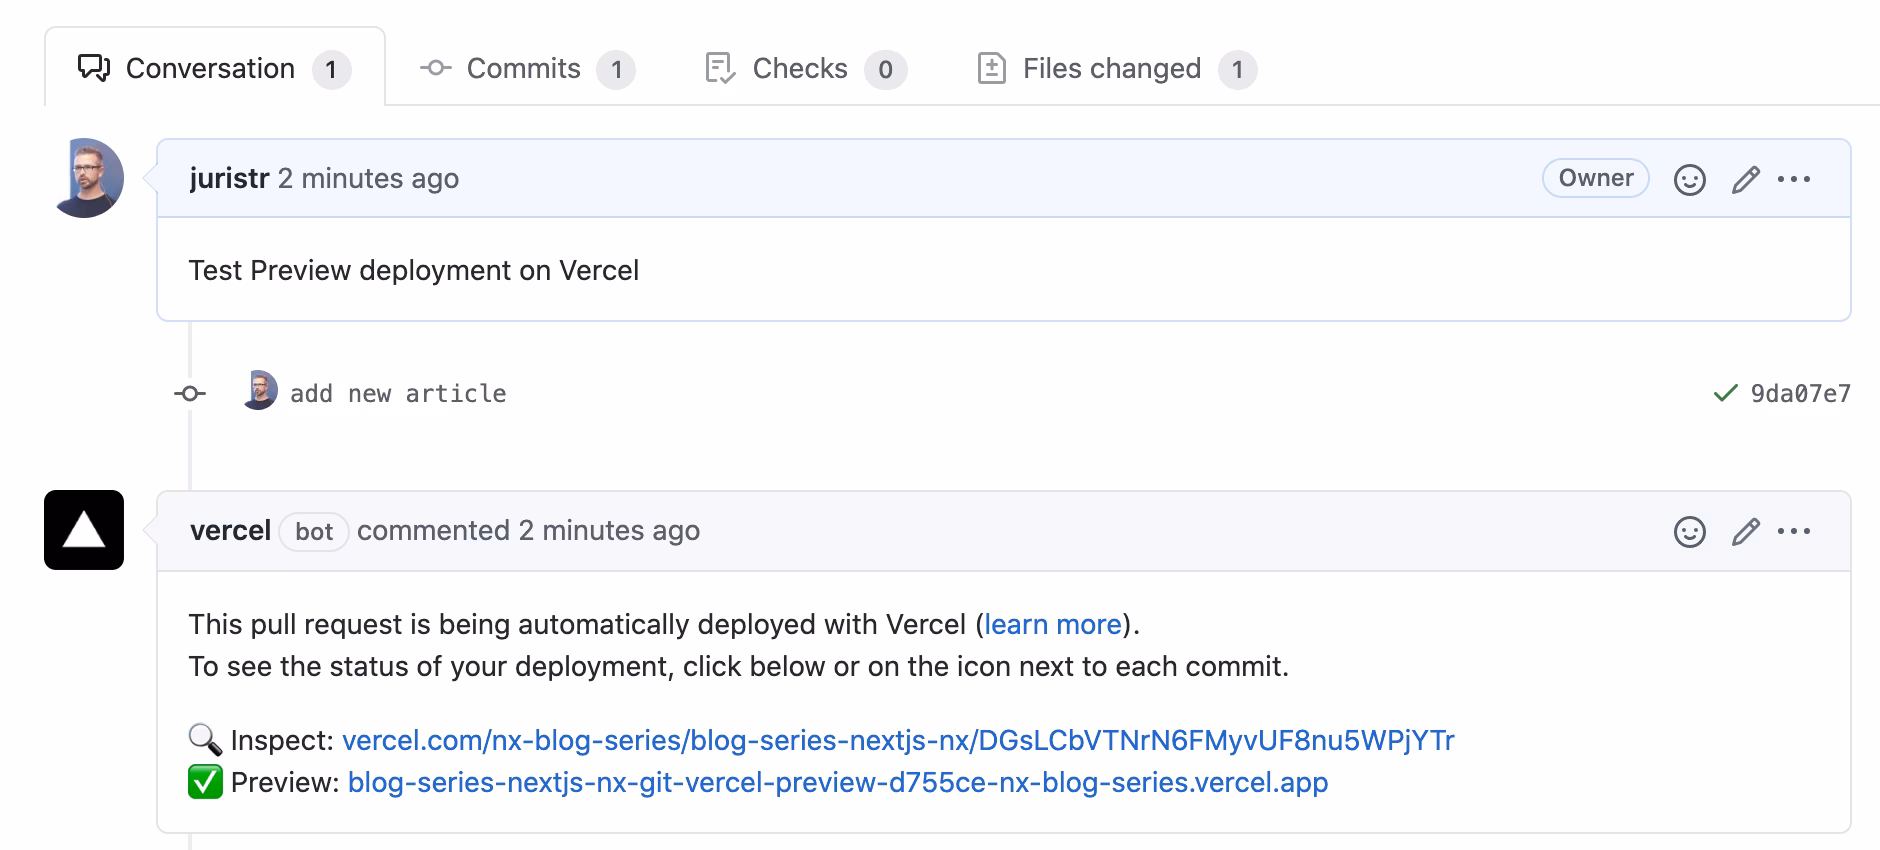
Task: Open options menu on juristr's comment
Action: 1794,180
